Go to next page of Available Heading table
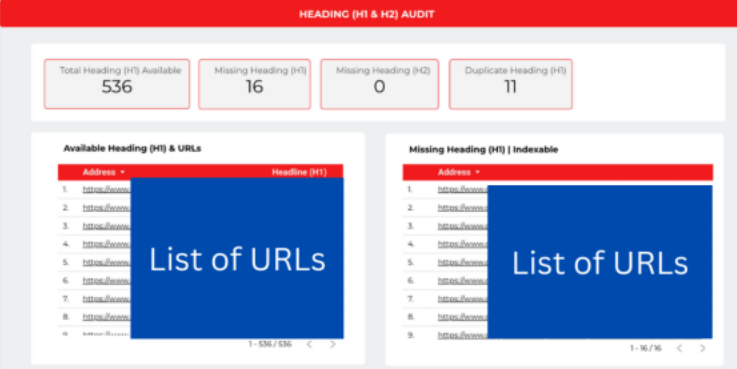Image resolution: width=737 pixels, height=369 pixels. click(x=333, y=344)
